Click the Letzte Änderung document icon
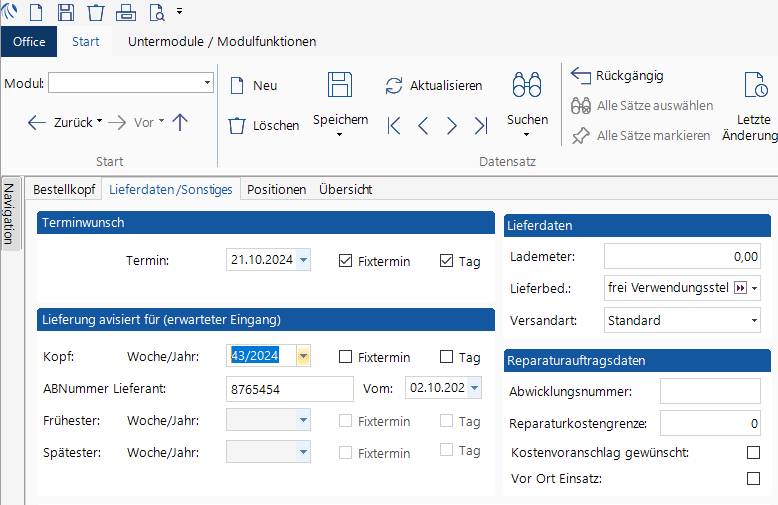778x505 pixels. point(756,85)
